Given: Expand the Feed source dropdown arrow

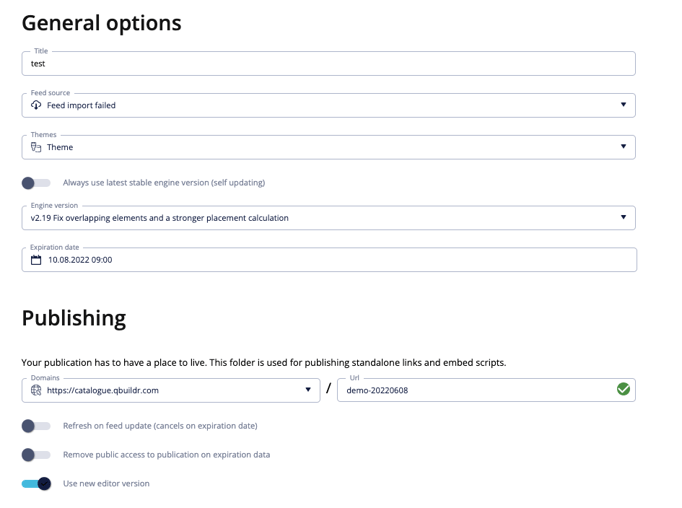Looking at the screenshot, I should [623, 104].
